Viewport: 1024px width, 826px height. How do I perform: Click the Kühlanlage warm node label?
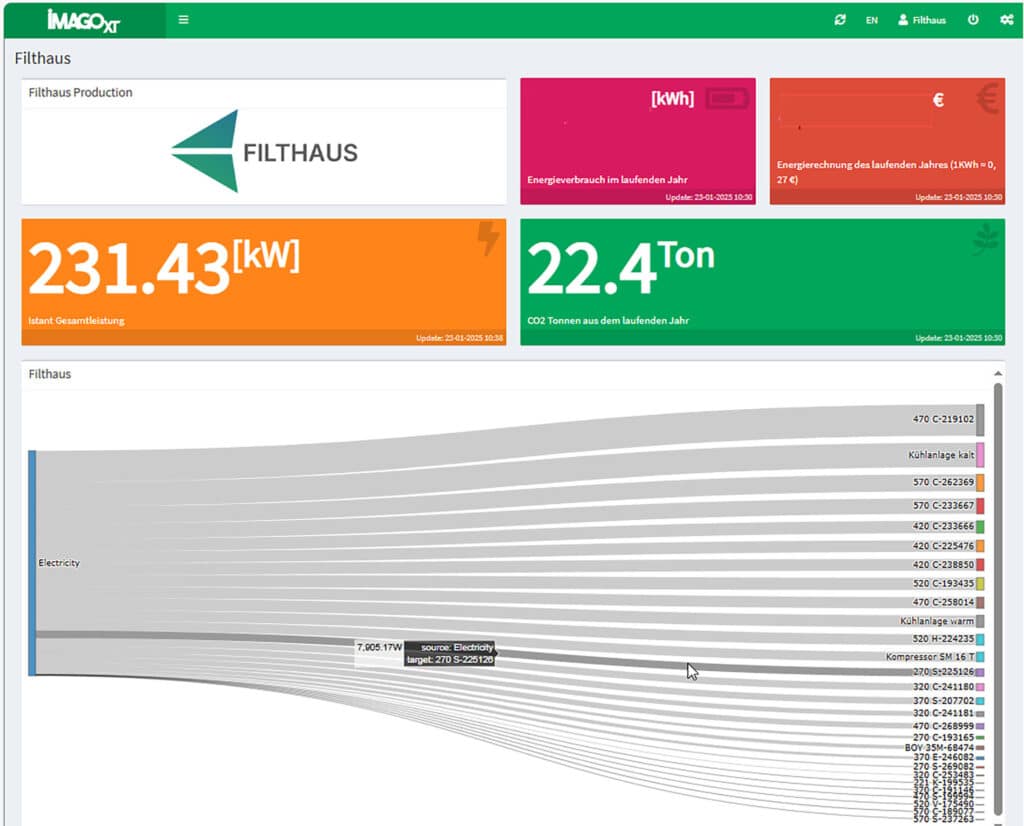pyautogui.click(x=936, y=621)
